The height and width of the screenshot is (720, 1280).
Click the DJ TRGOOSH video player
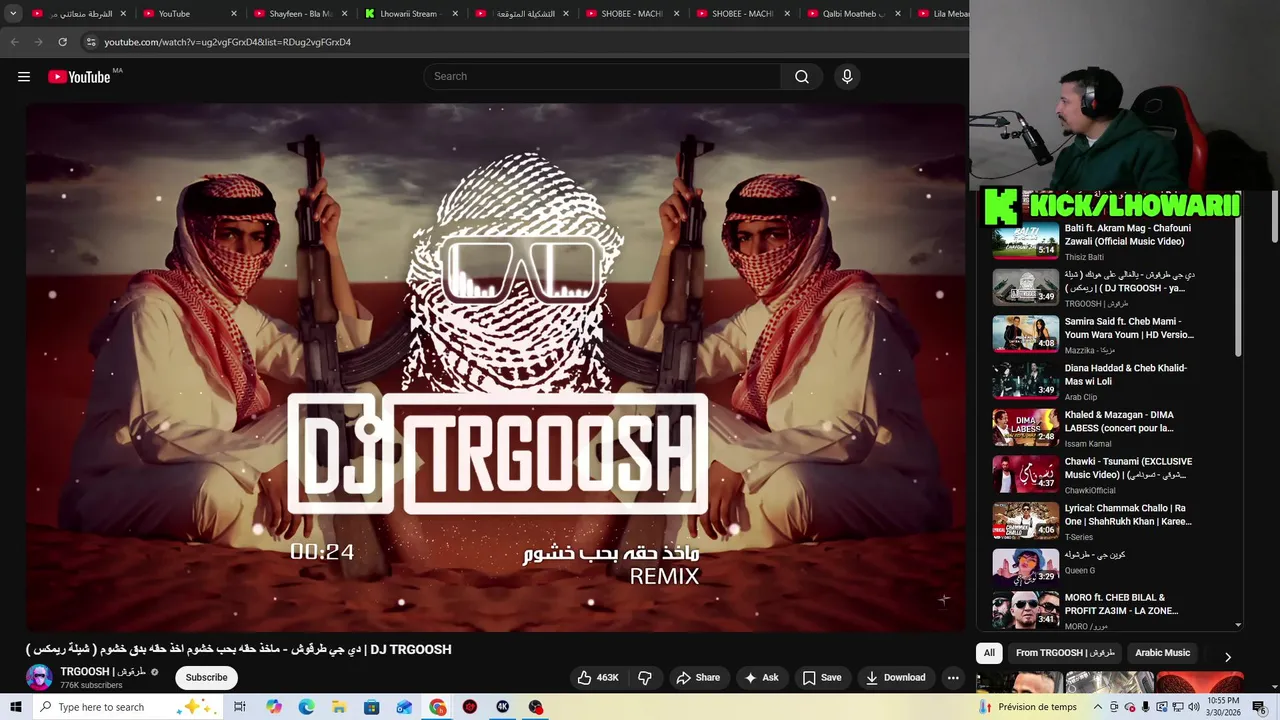[496, 367]
